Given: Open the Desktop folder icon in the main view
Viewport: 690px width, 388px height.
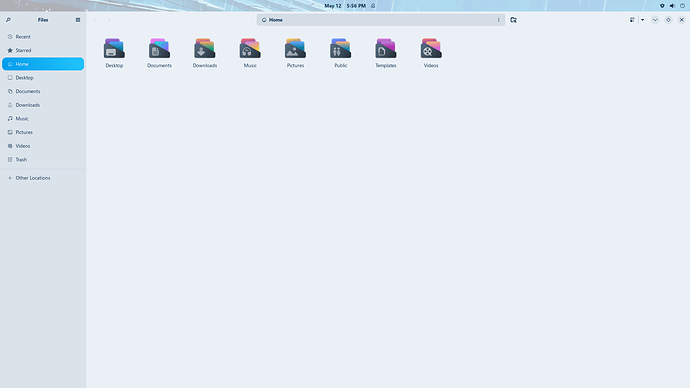Looking at the screenshot, I should [114, 48].
